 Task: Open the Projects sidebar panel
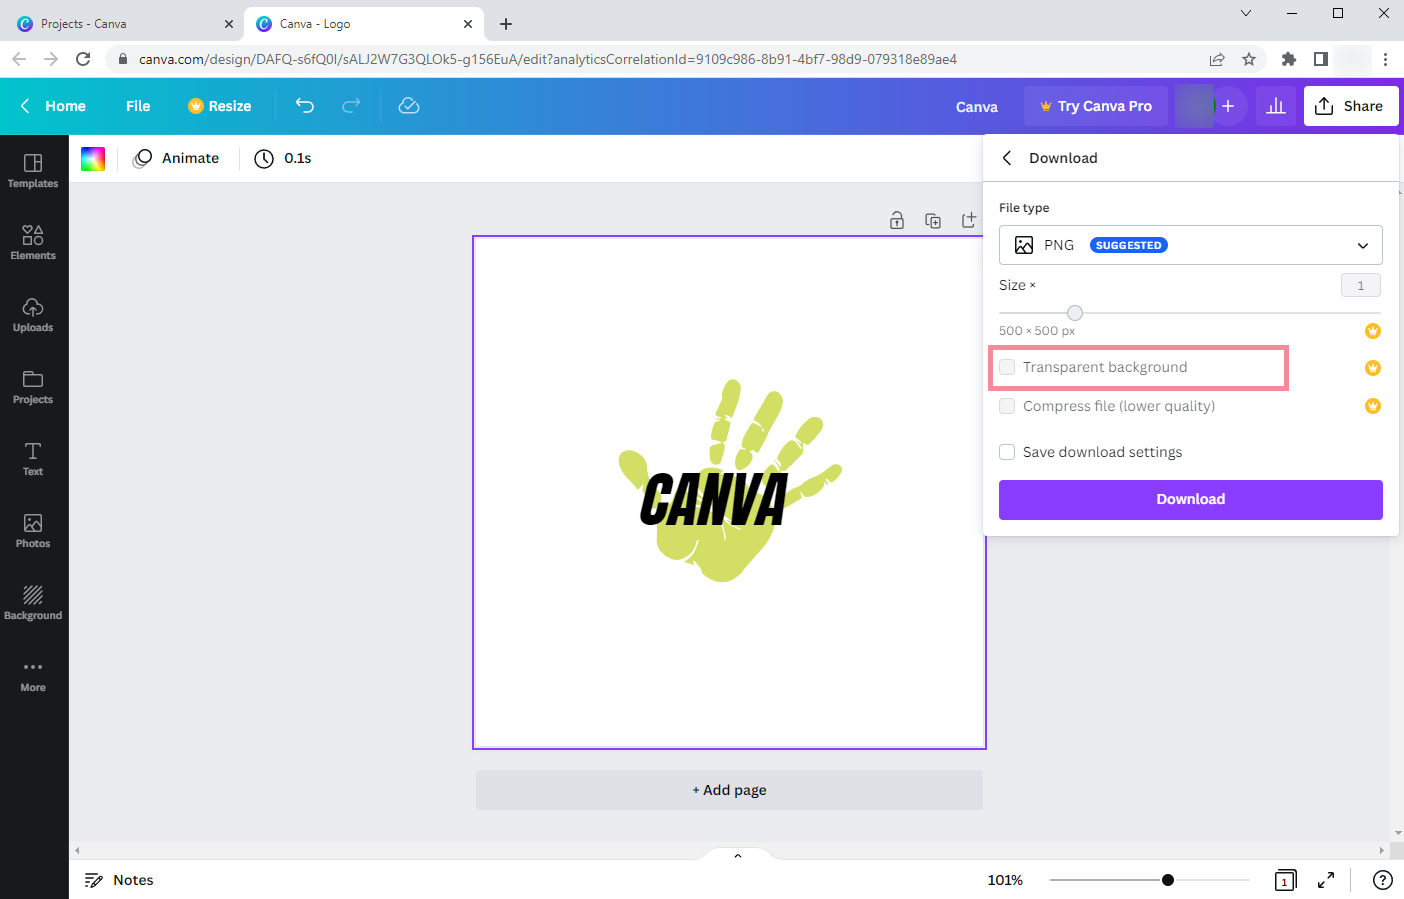[x=33, y=387]
